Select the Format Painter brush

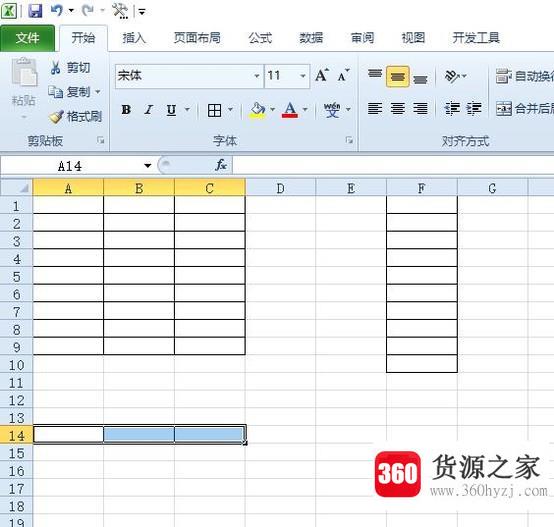click(75, 117)
